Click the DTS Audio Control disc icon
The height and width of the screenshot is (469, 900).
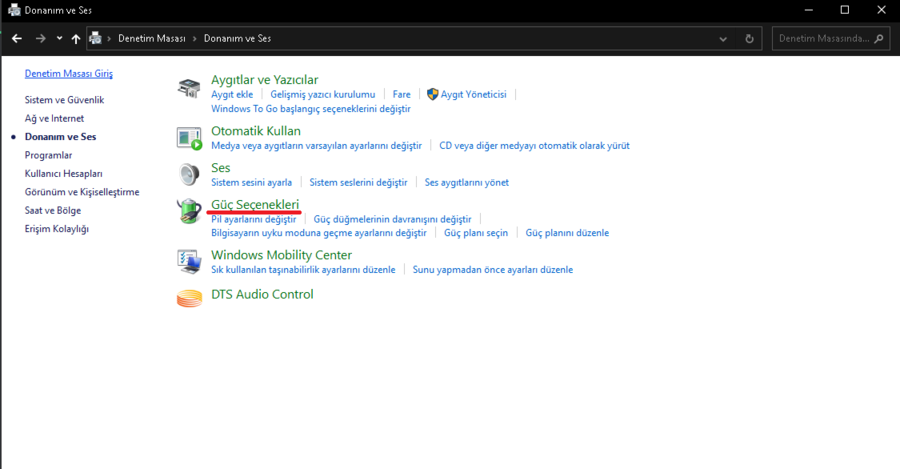(189, 298)
